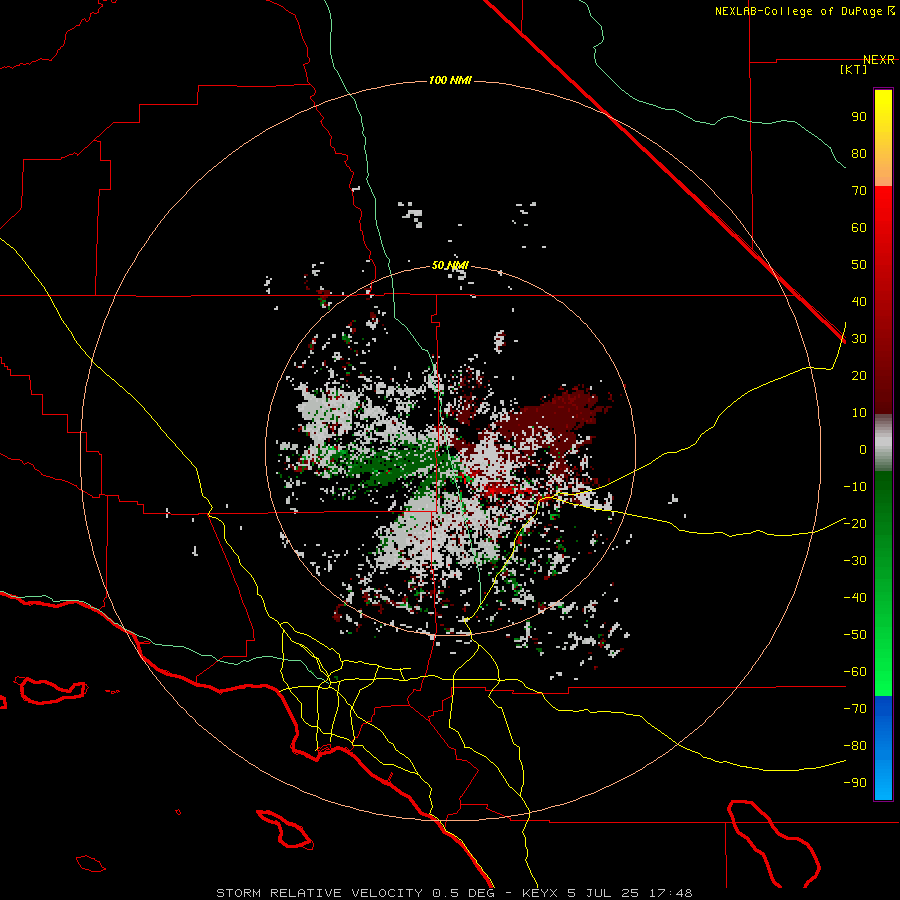
Task: Click the gray zero-velocity segment of color bar
Action: (883, 443)
